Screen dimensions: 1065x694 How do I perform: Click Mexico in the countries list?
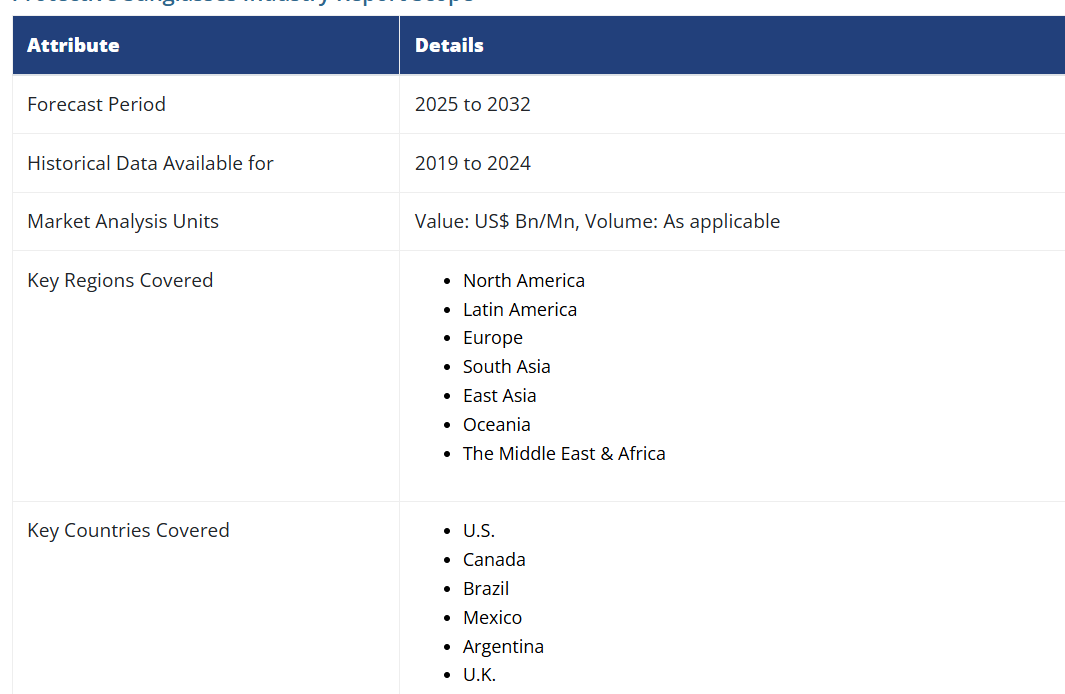[492, 618]
